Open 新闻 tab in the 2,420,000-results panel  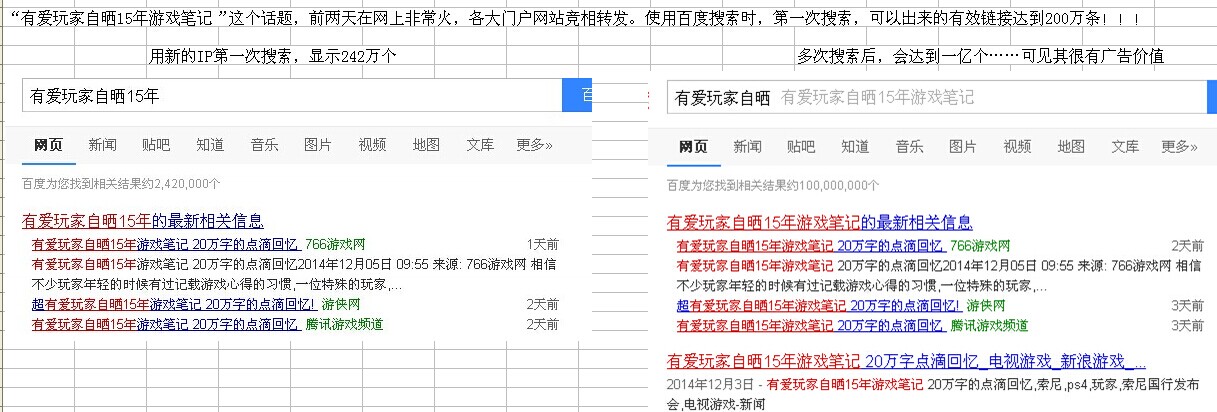(x=102, y=145)
